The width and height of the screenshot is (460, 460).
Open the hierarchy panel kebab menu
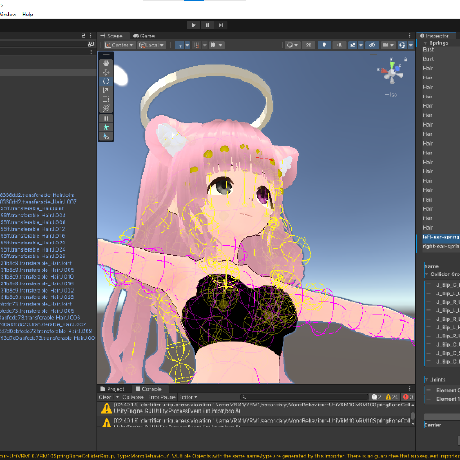point(90,35)
